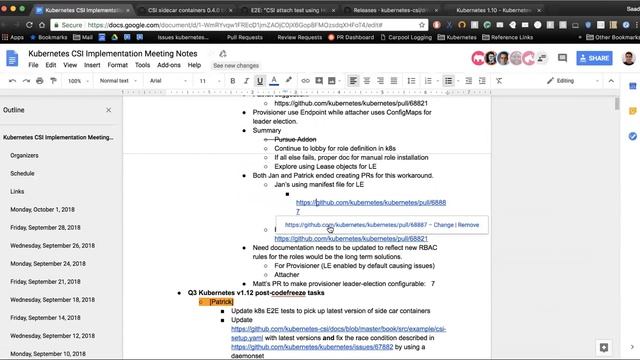
Task: Open the Kubernetes bookmarks folder
Action: [x=457, y=37]
